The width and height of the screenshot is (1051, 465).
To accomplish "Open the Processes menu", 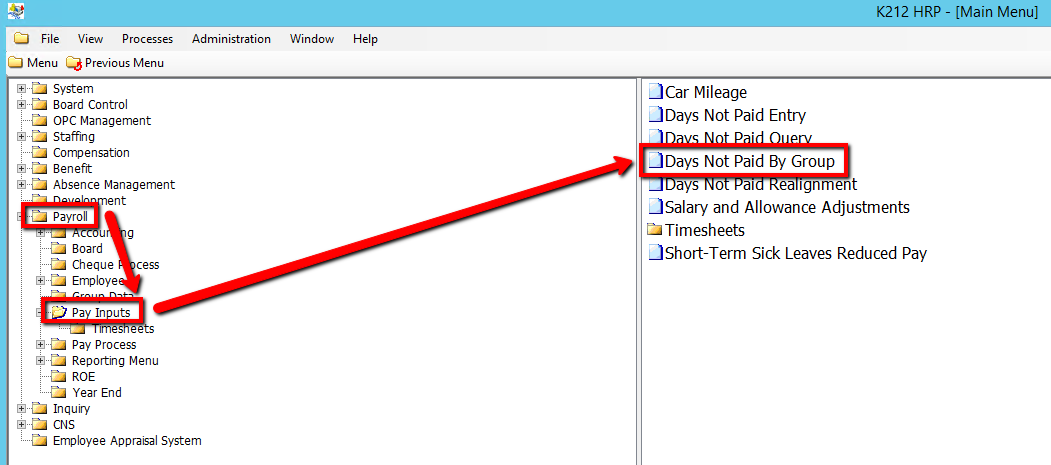I will point(147,39).
